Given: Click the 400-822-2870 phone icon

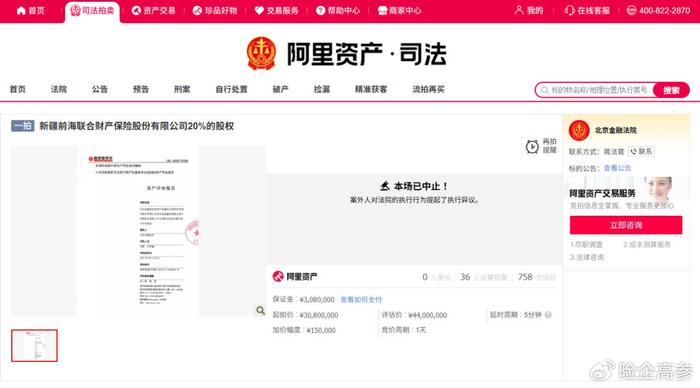Looking at the screenshot, I should [x=631, y=10].
